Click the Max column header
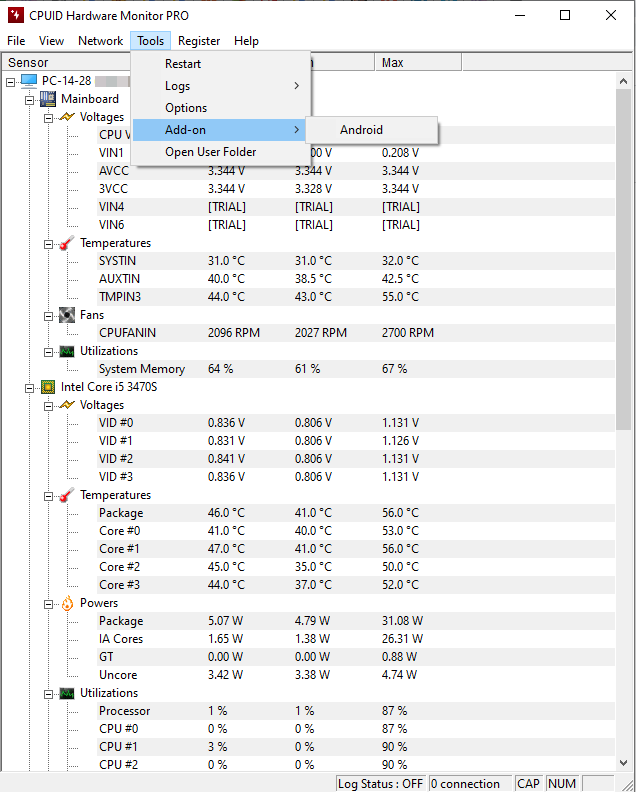636x792 pixels. [x=418, y=63]
